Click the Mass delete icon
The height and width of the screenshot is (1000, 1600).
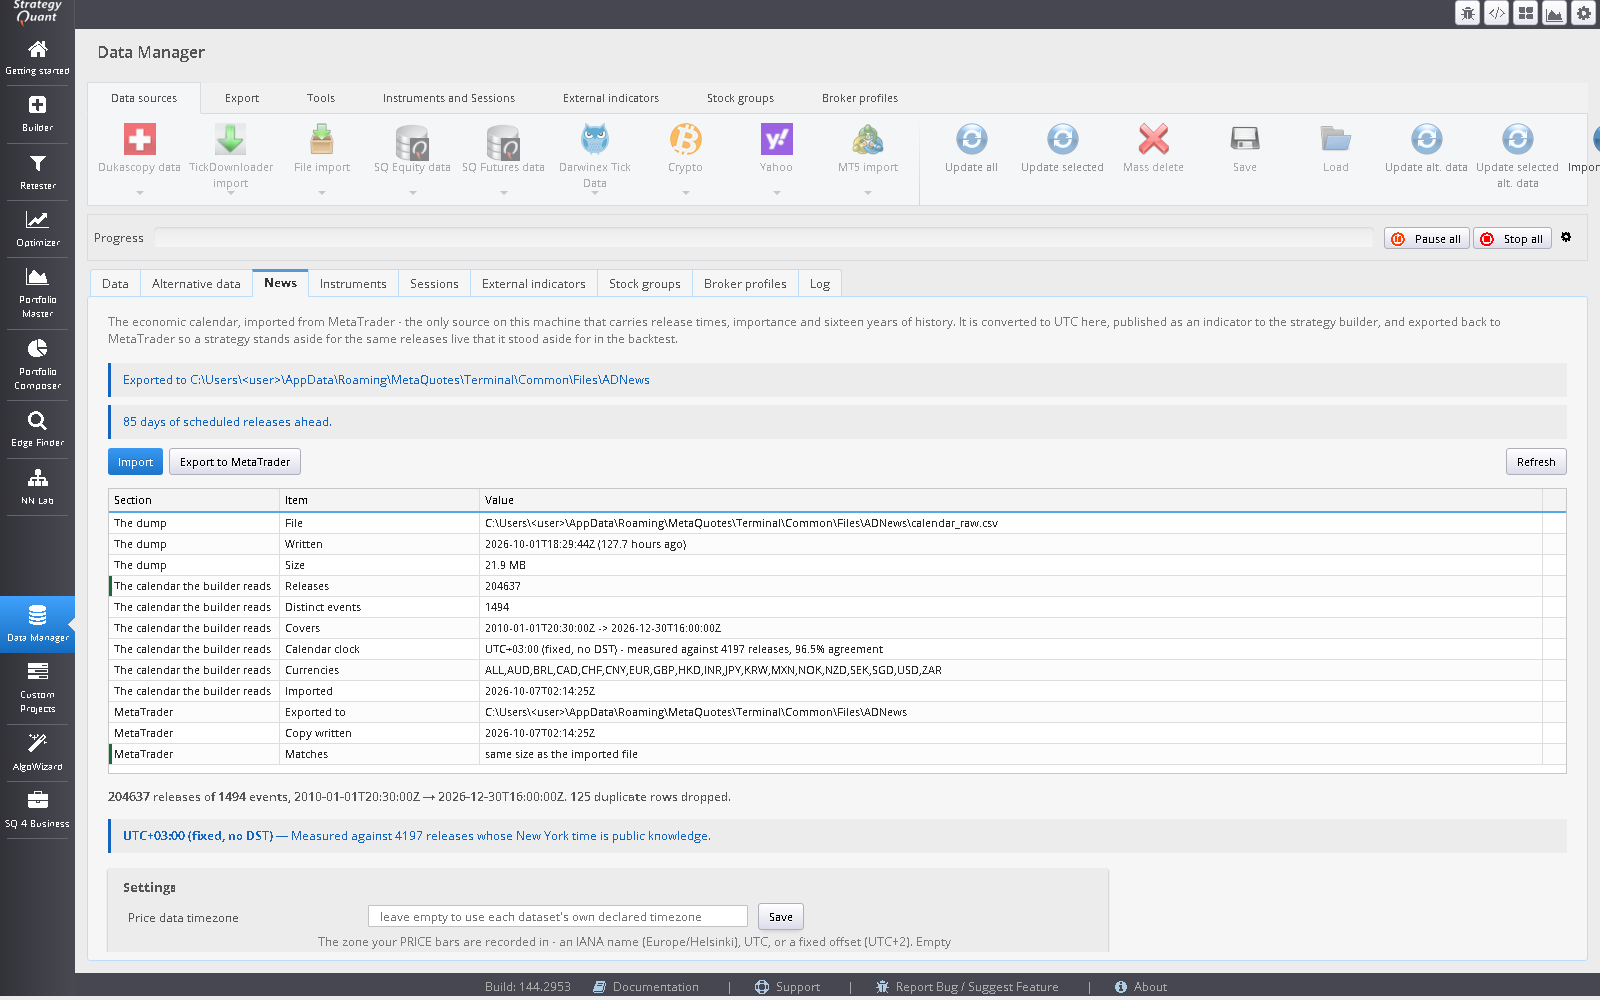[1154, 139]
